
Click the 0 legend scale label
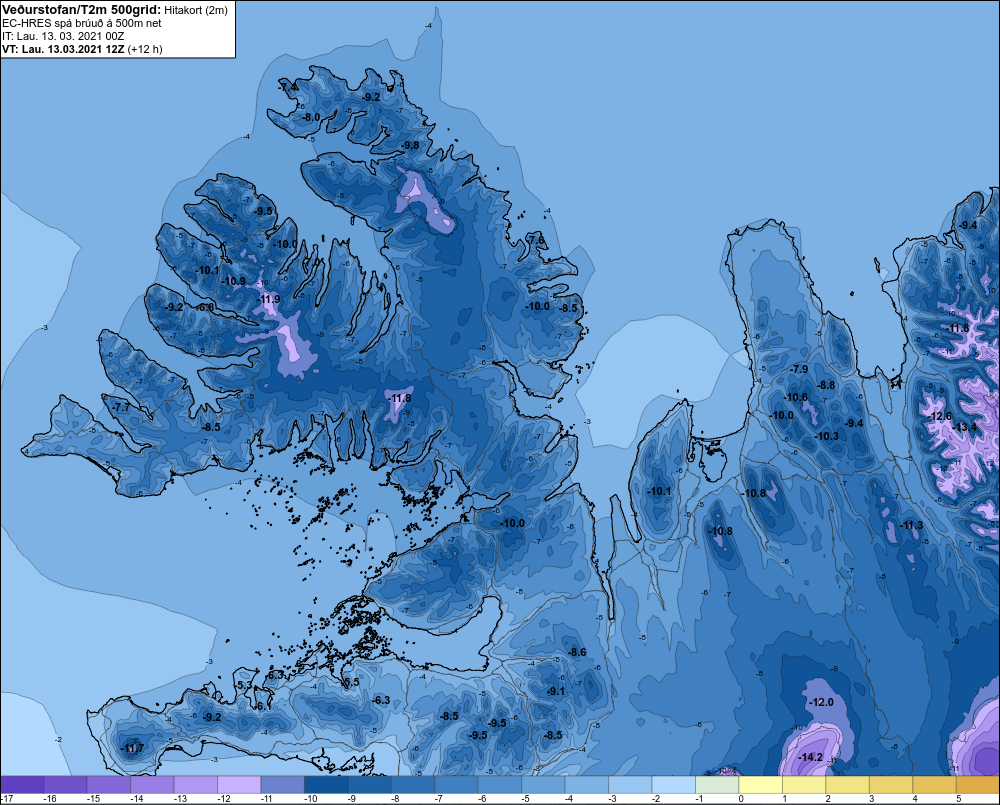coord(741,799)
